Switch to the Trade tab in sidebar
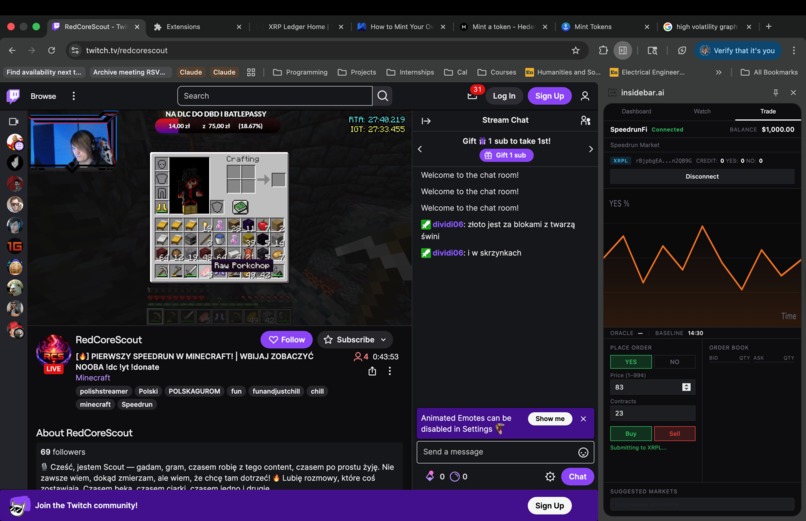The width and height of the screenshot is (806, 521). (x=768, y=111)
